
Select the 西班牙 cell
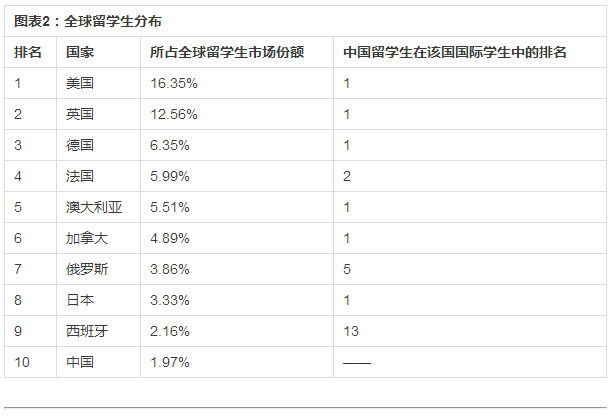[x=87, y=331]
